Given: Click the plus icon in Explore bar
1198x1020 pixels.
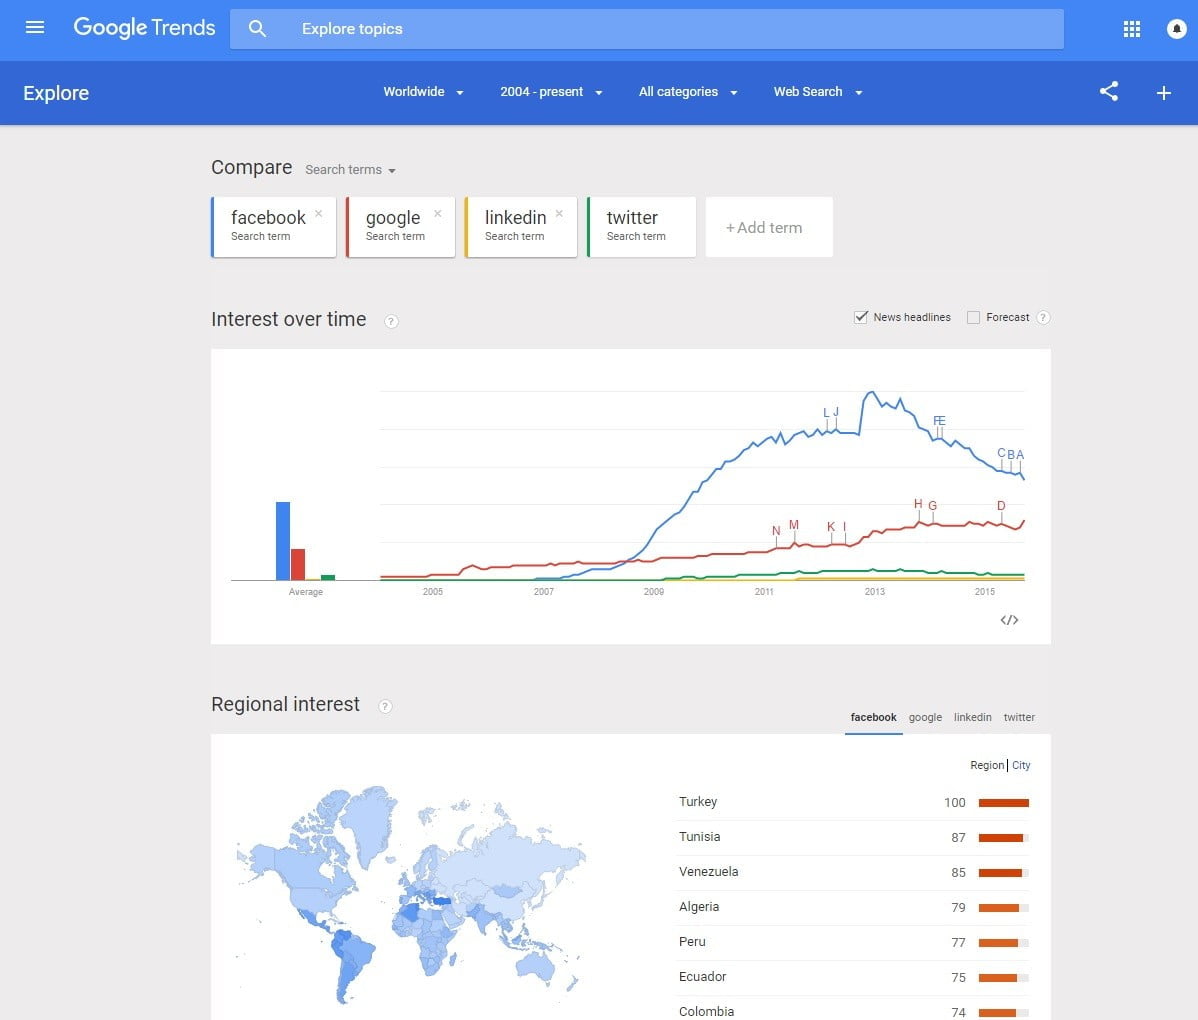Looking at the screenshot, I should pyautogui.click(x=1163, y=93).
